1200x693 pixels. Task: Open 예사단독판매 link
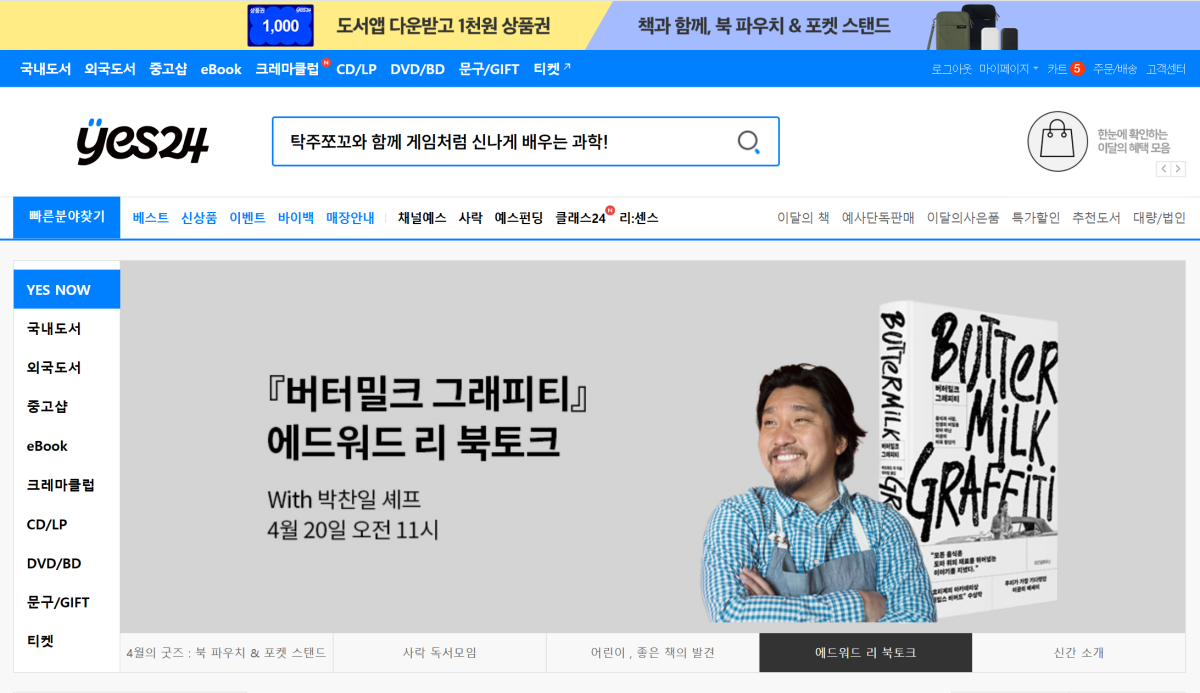[x=878, y=217]
